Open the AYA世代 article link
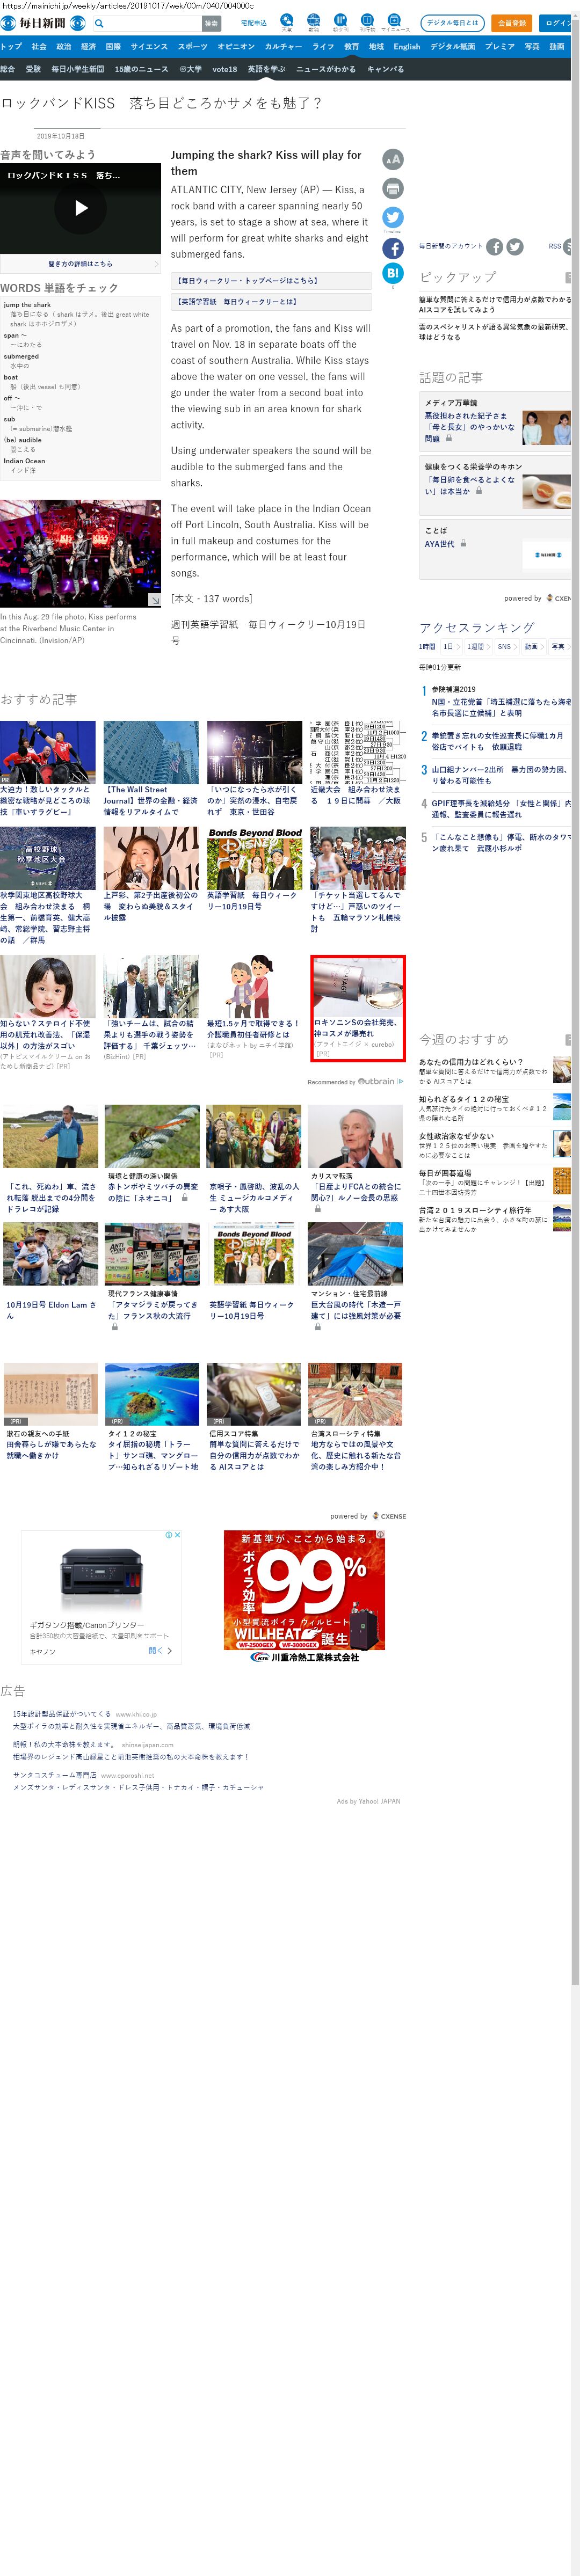 pos(439,544)
